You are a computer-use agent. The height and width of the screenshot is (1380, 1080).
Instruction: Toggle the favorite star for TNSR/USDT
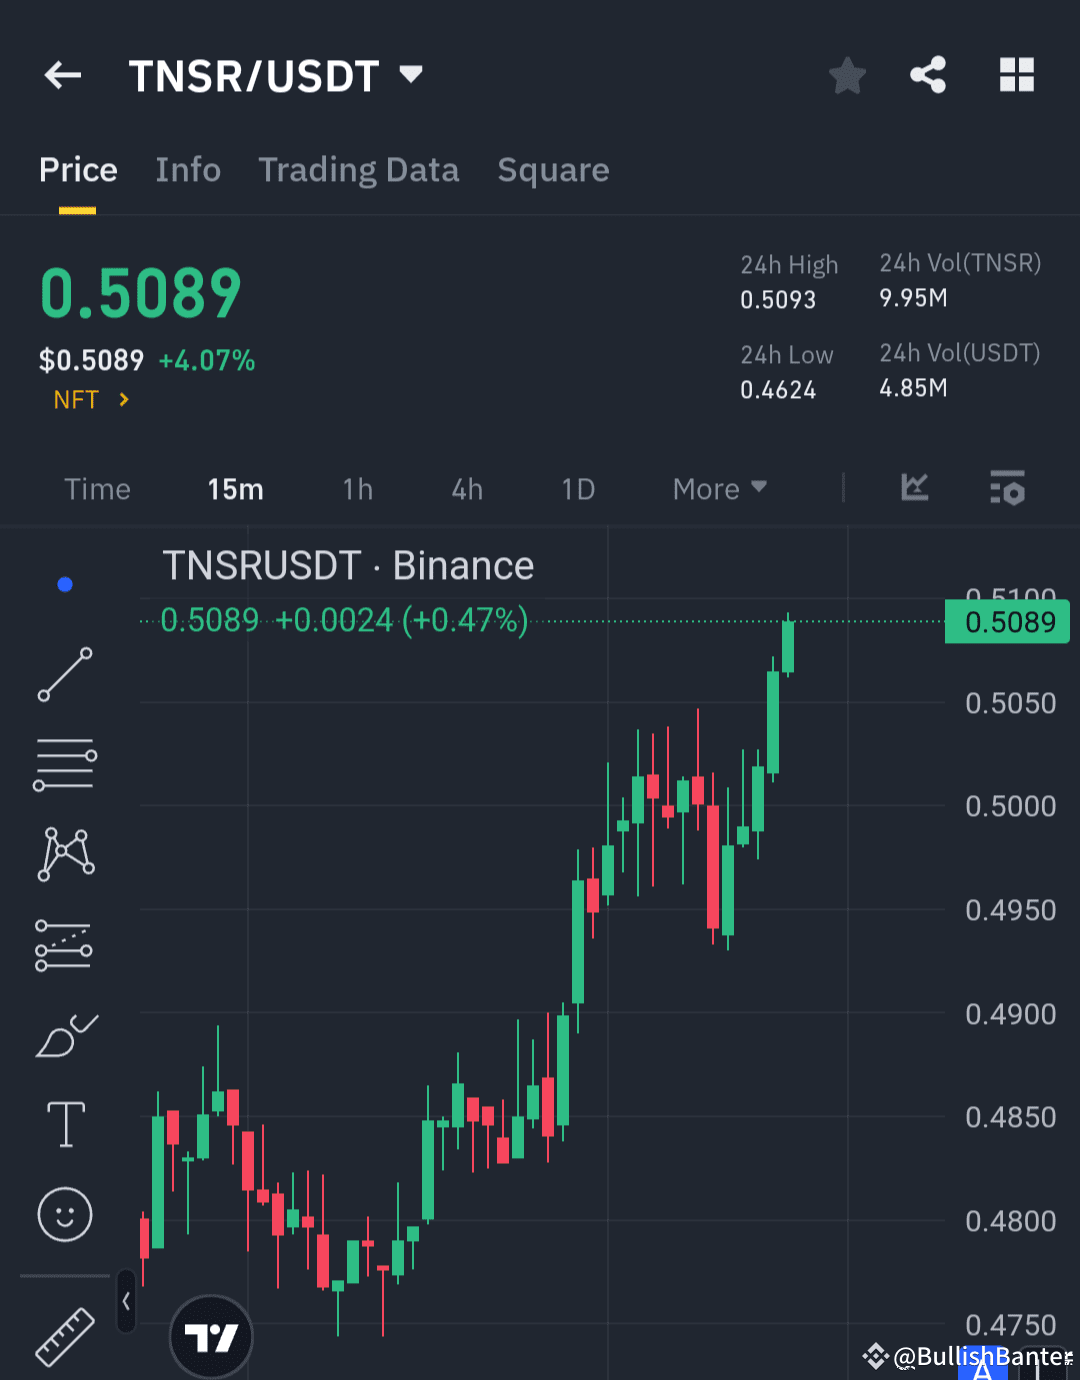[x=847, y=75]
